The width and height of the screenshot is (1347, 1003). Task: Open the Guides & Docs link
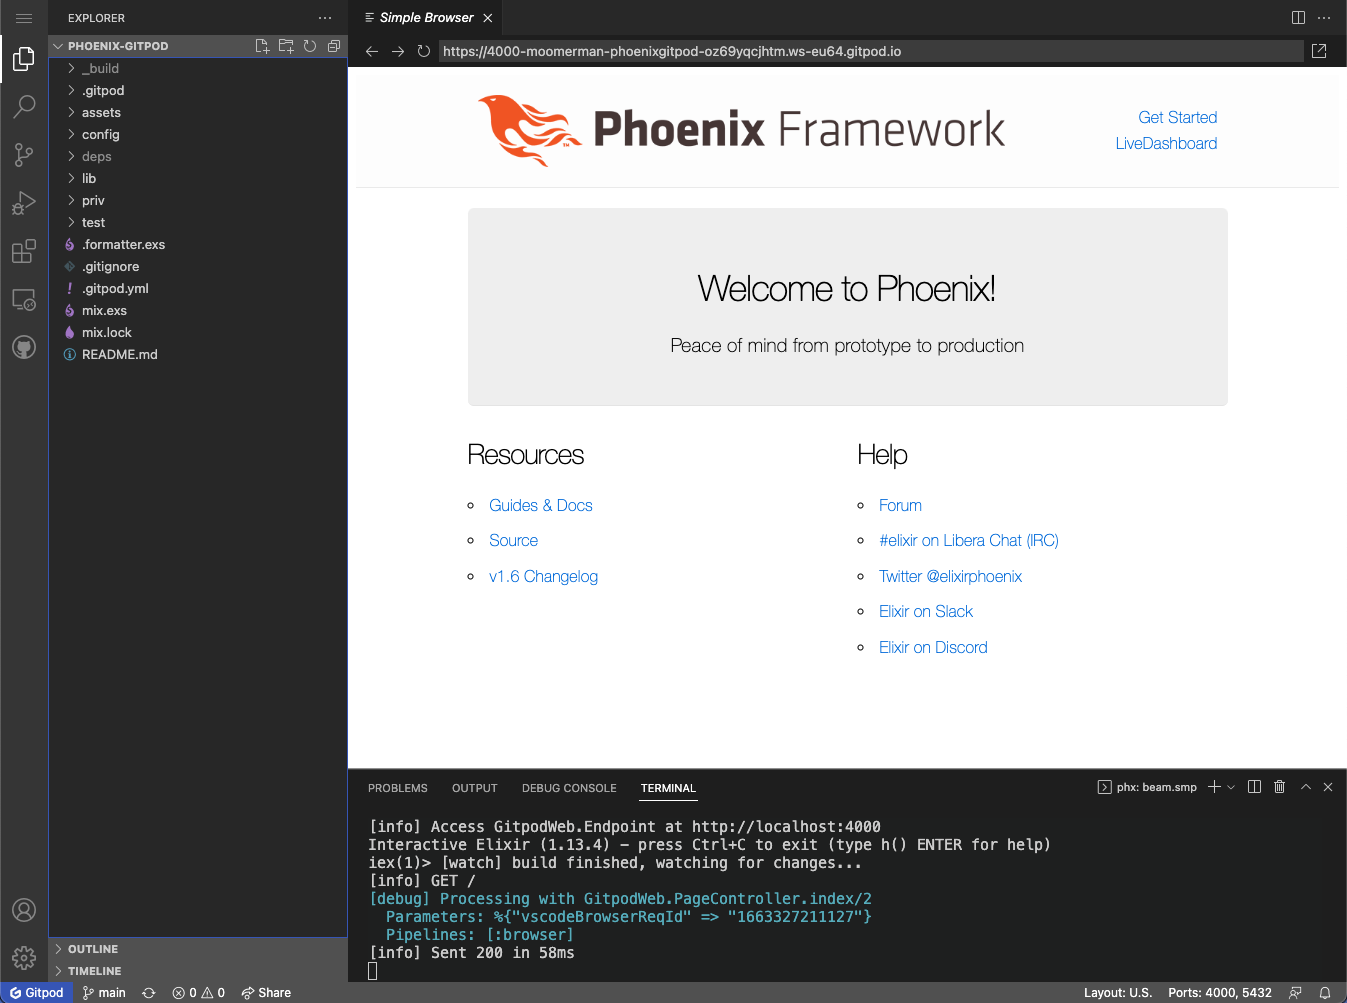click(541, 505)
